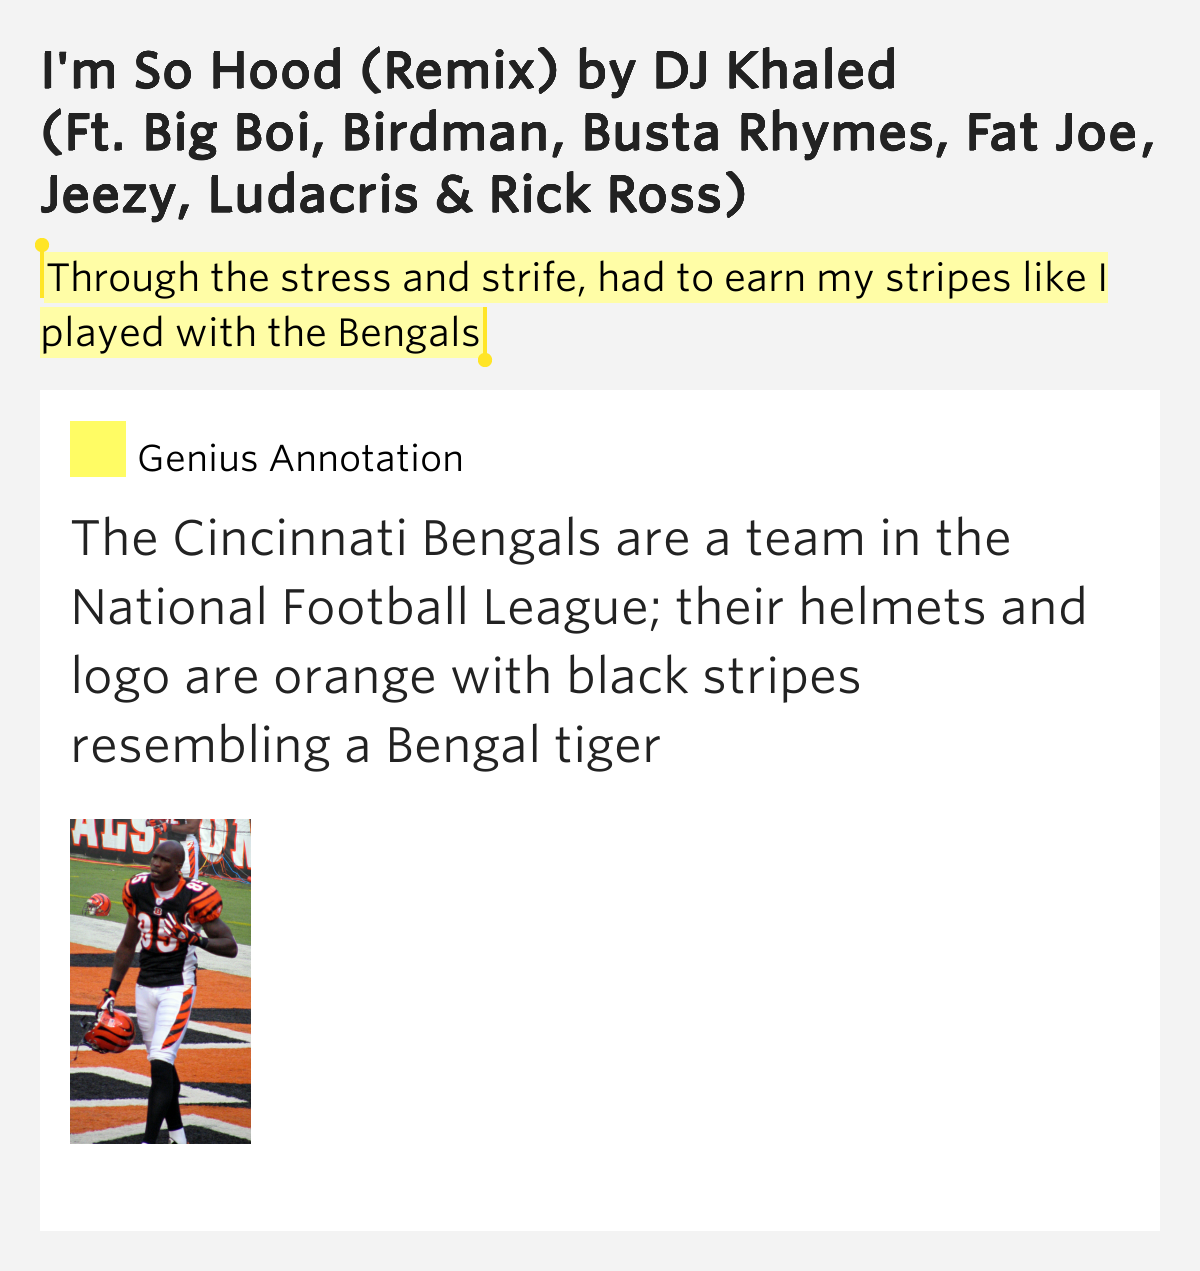Open the Bengals player photo thumbnail
Image resolution: width=1200 pixels, height=1271 pixels.
160,980
